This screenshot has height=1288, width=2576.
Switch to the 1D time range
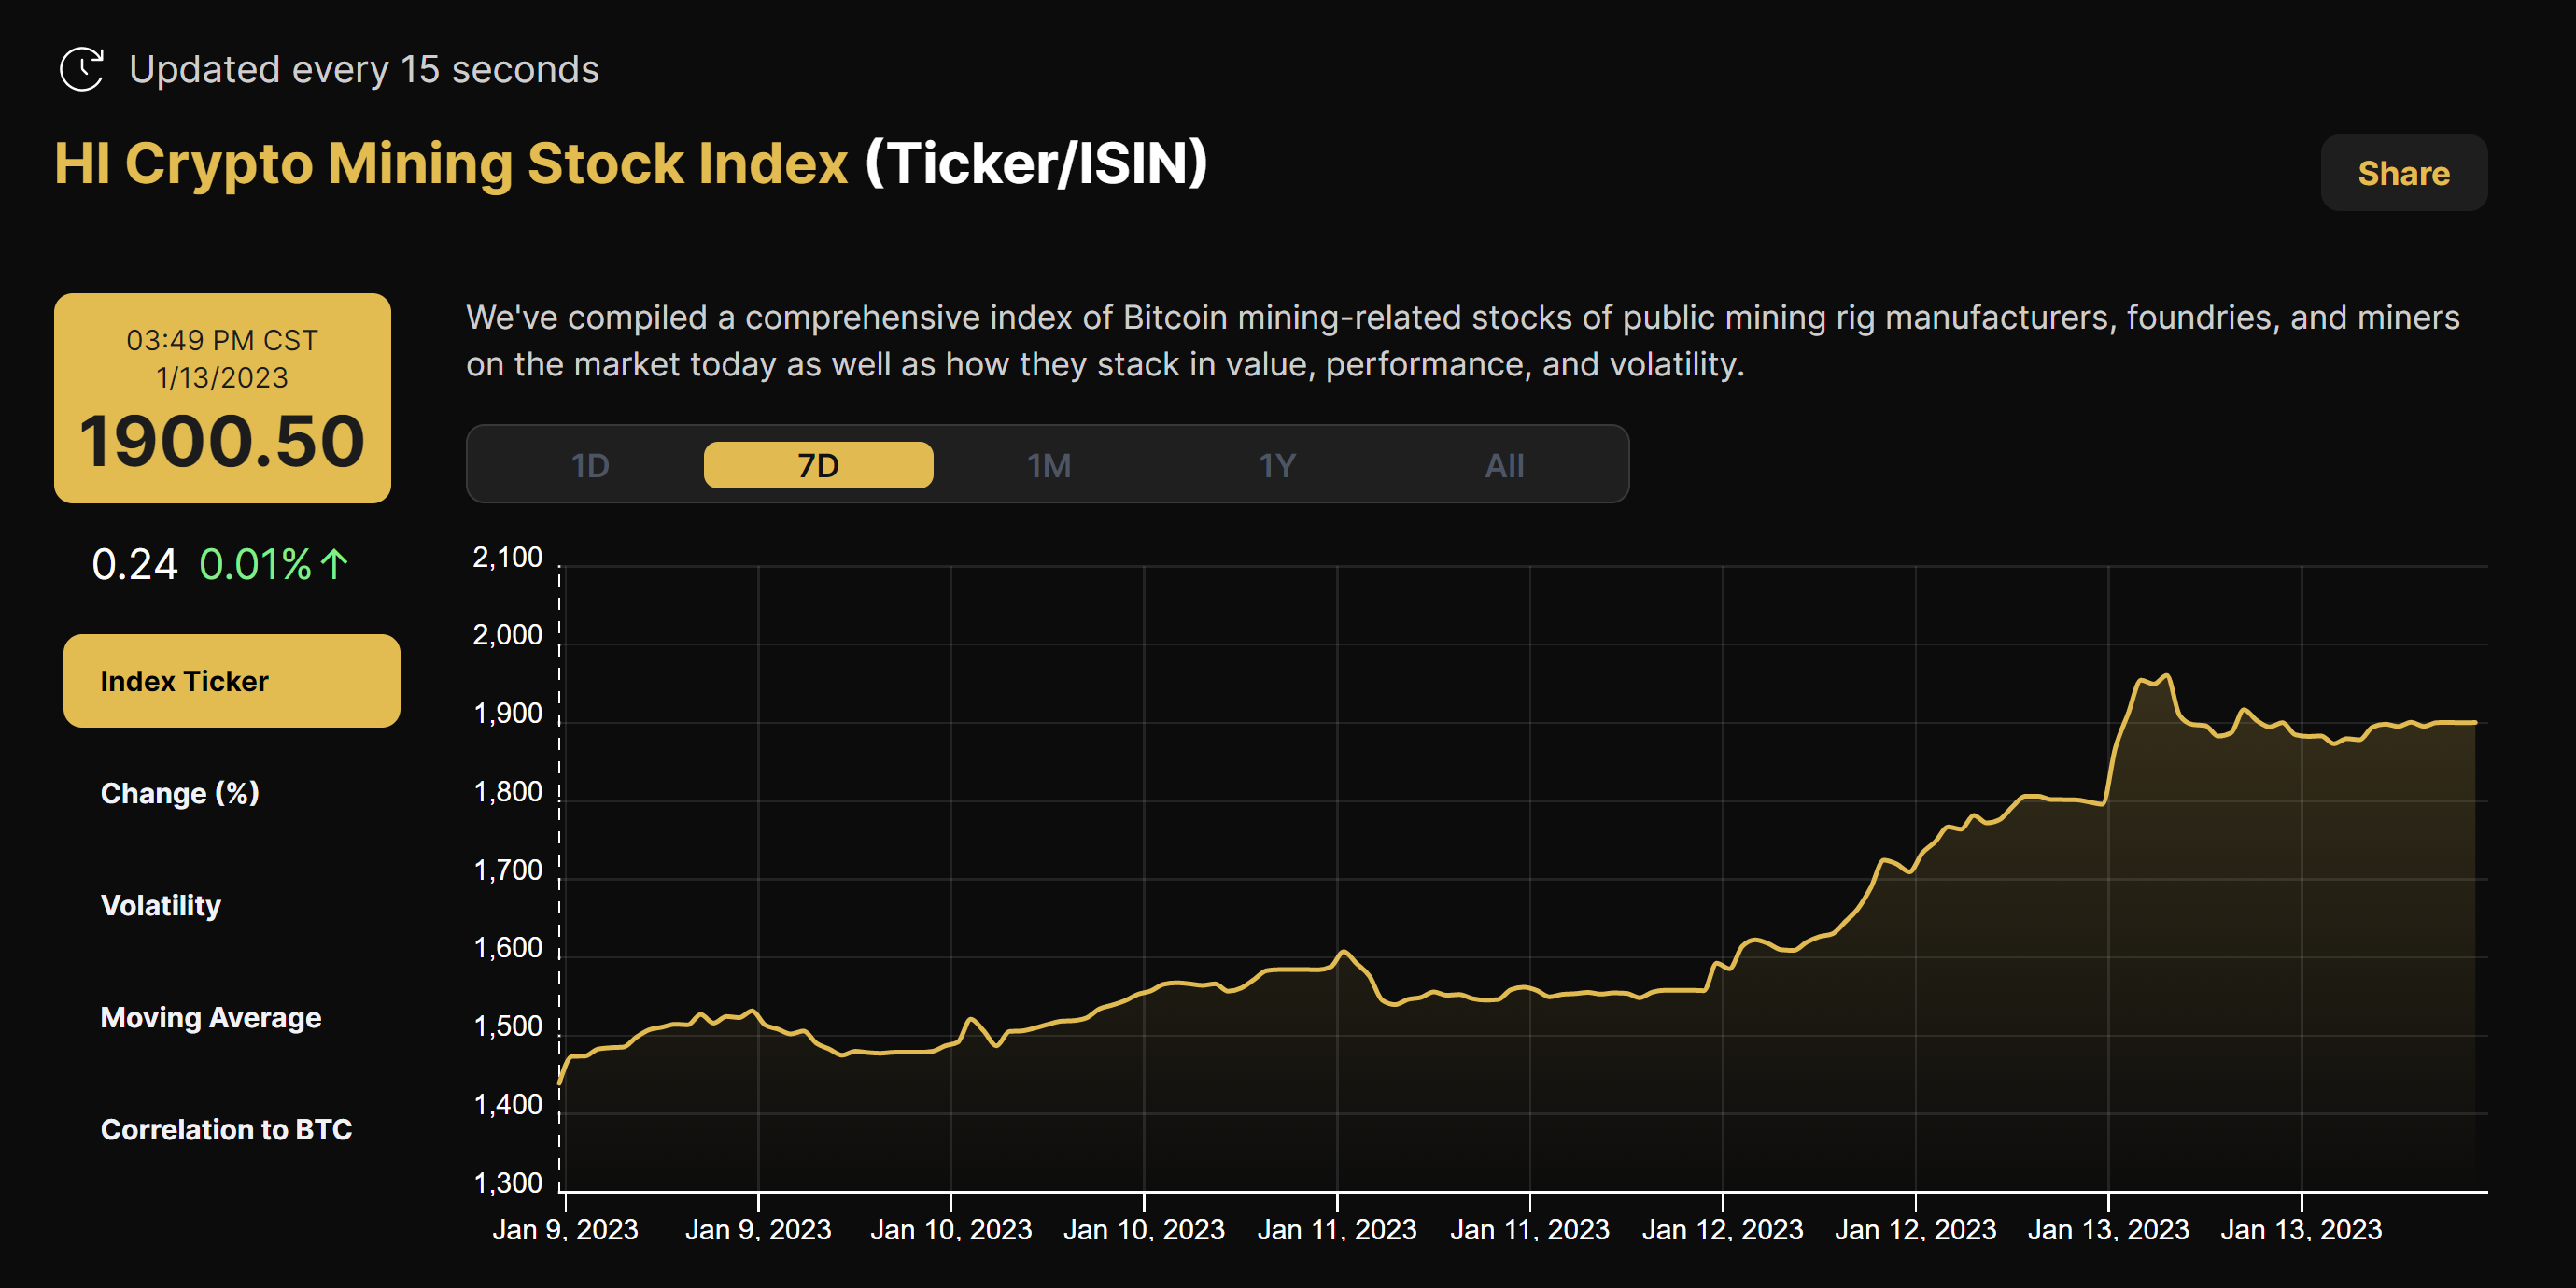(x=591, y=463)
